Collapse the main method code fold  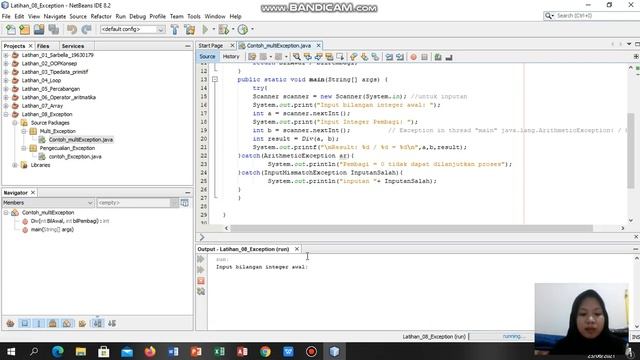[215, 79]
